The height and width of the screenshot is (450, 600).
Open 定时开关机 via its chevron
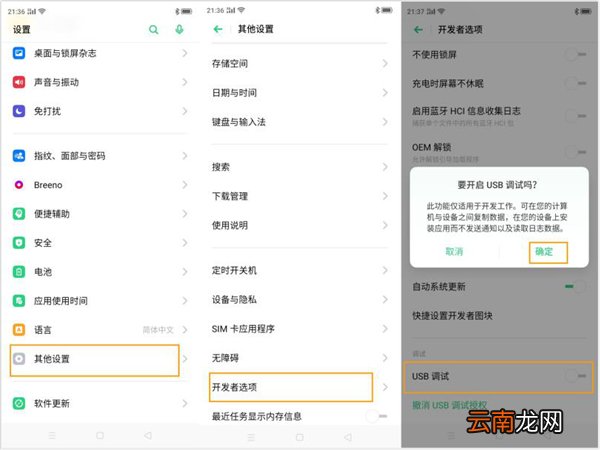[385, 270]
